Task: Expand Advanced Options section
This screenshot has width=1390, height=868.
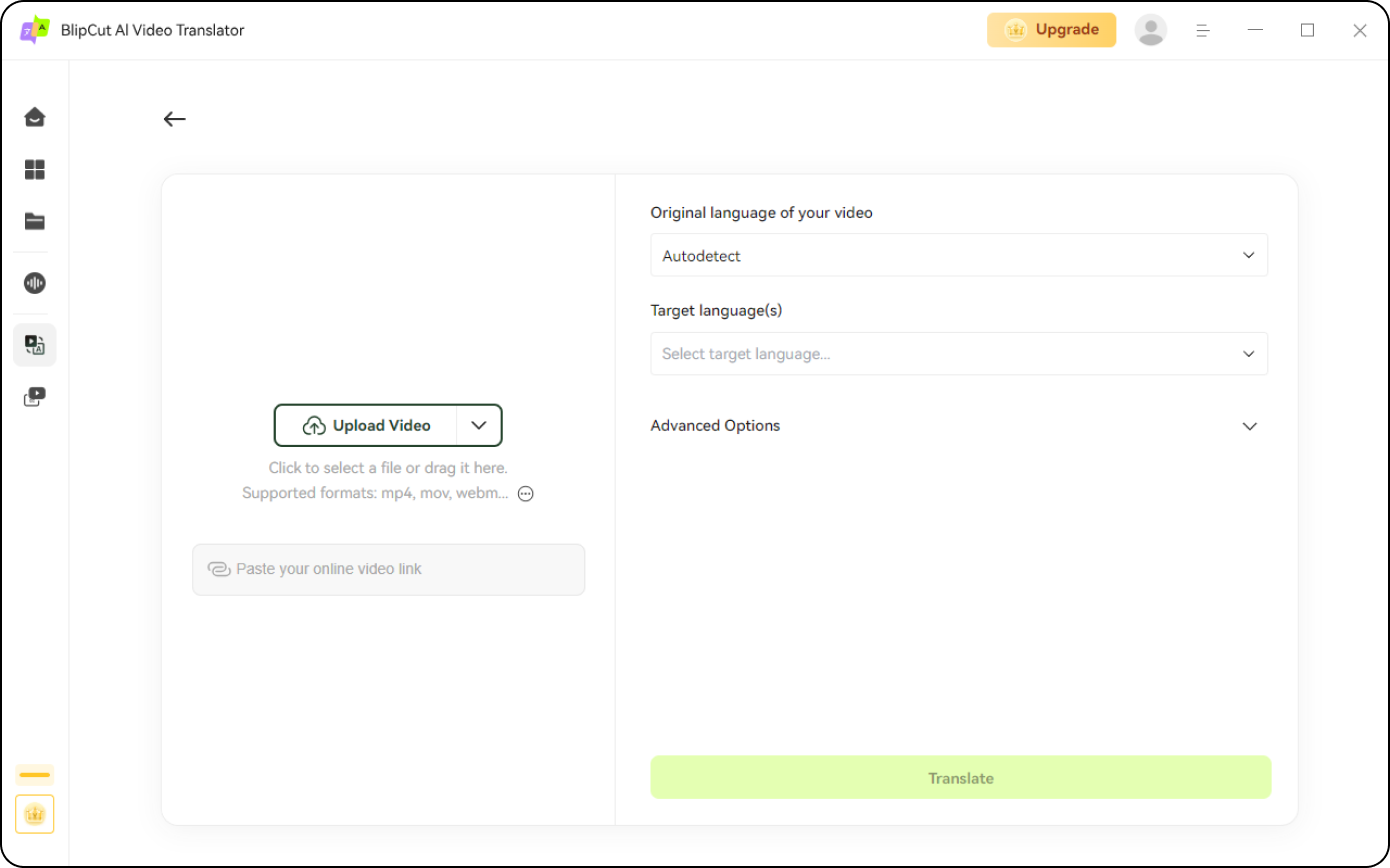Action: pyautogui.click(x=1249, y=426)
